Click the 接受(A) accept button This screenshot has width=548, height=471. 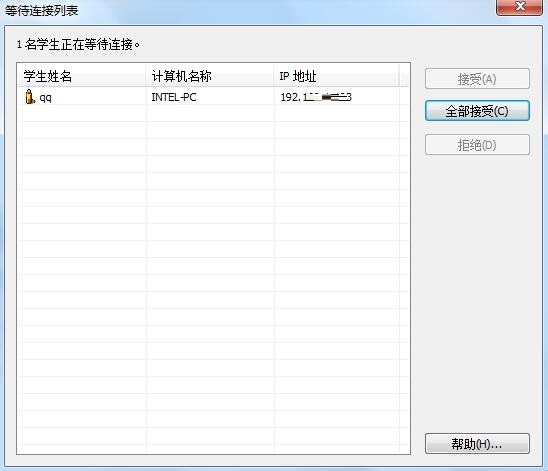pos(477,79)
